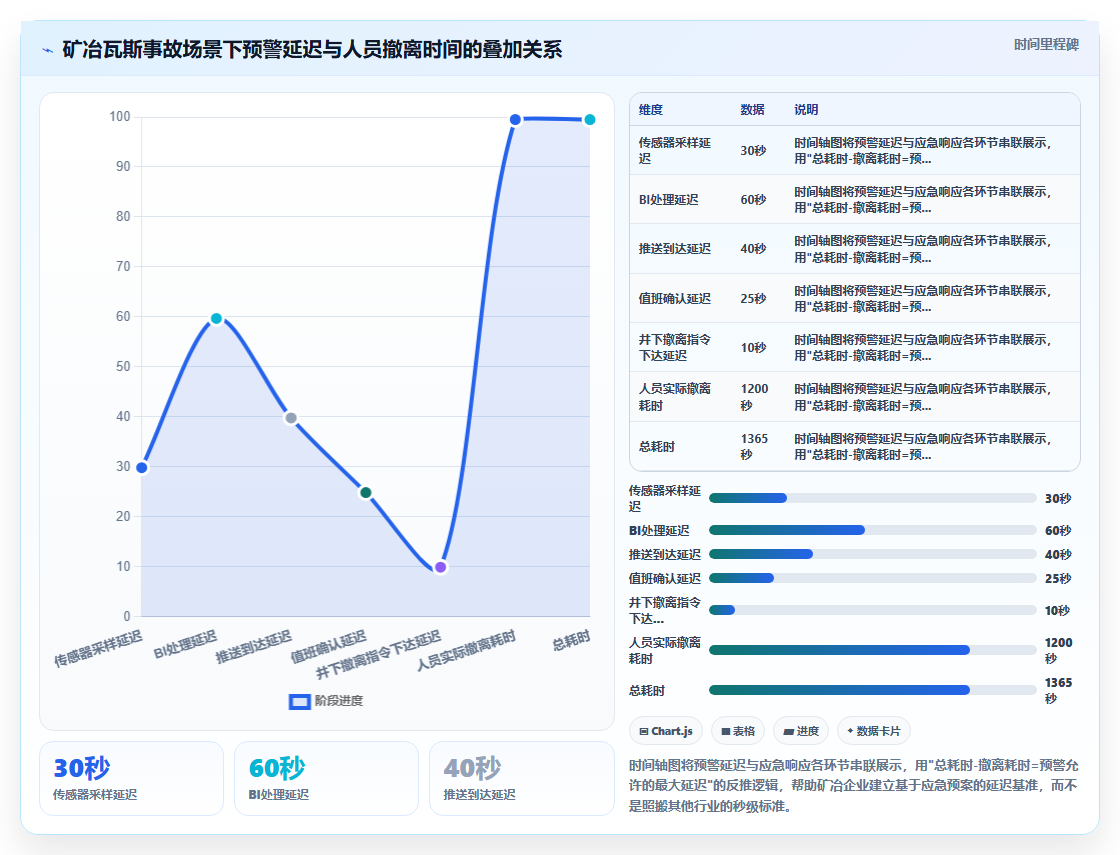Click the 传感器采样延迟 progress bar
Viewport: 1120px width, 855px height.
(873, 498)
